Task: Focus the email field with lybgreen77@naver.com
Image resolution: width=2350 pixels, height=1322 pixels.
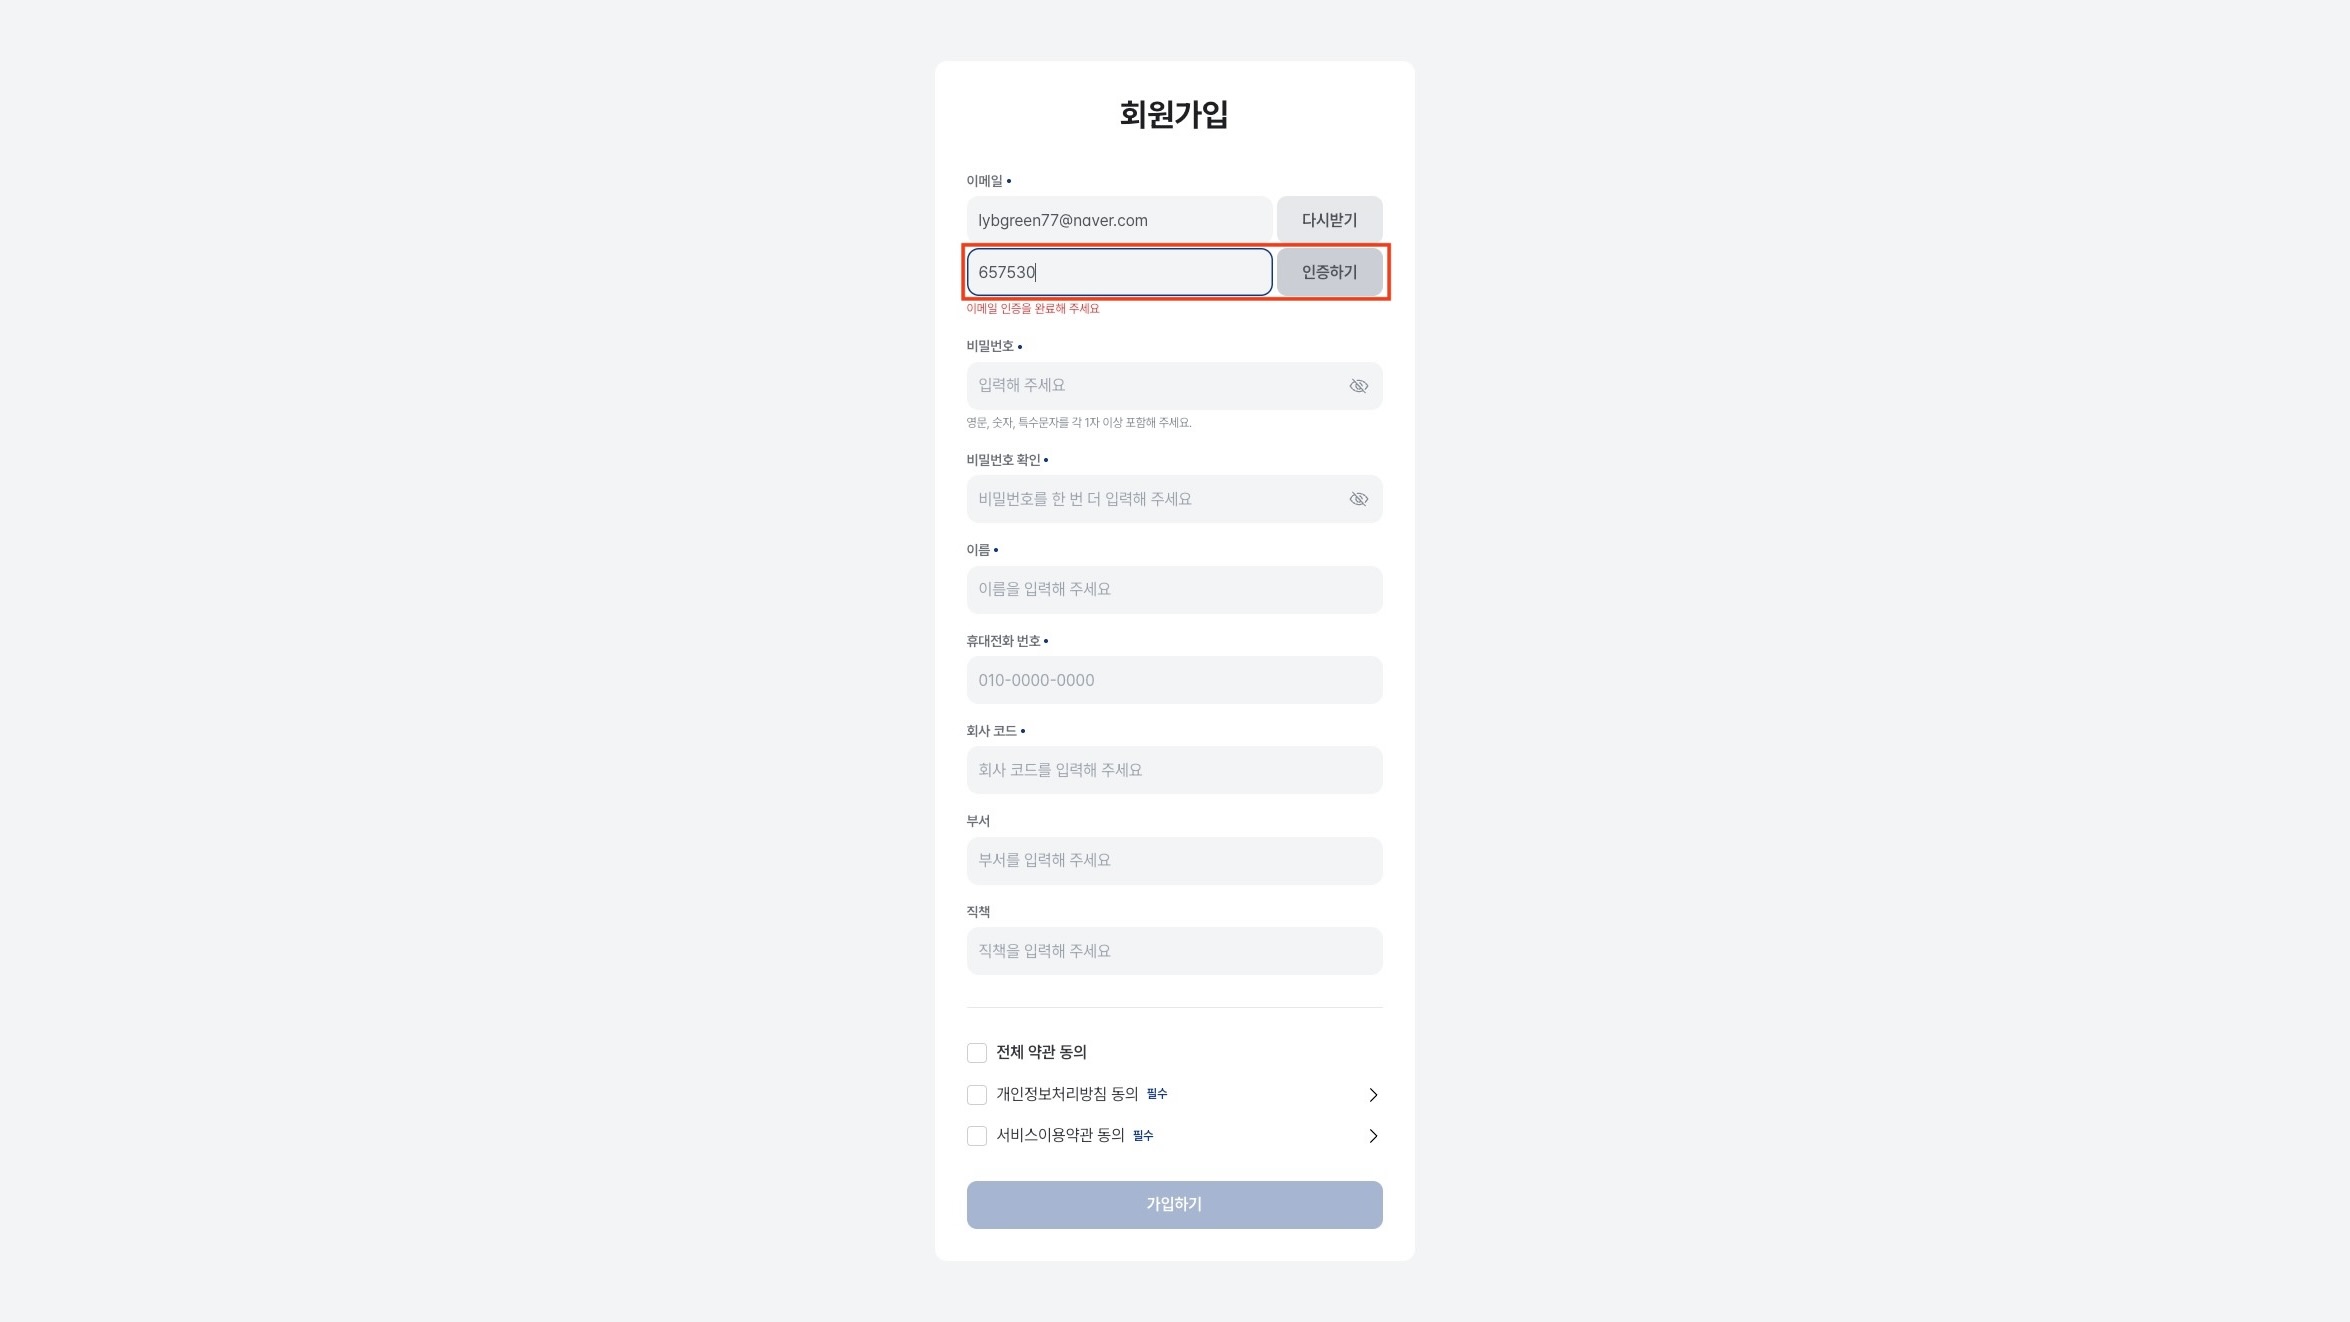Action: (1119, 220)
